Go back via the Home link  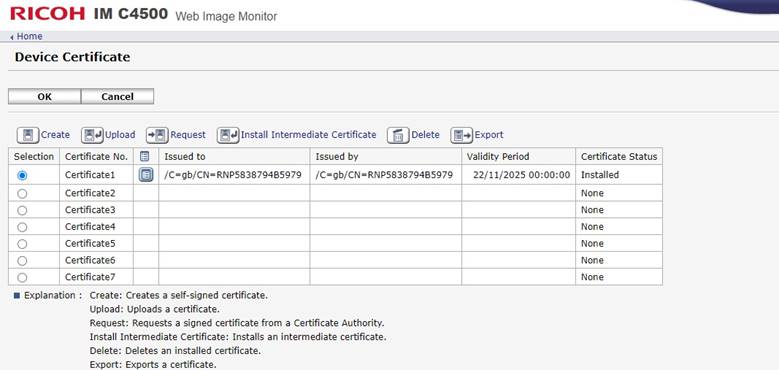click(x=26, y=36)
